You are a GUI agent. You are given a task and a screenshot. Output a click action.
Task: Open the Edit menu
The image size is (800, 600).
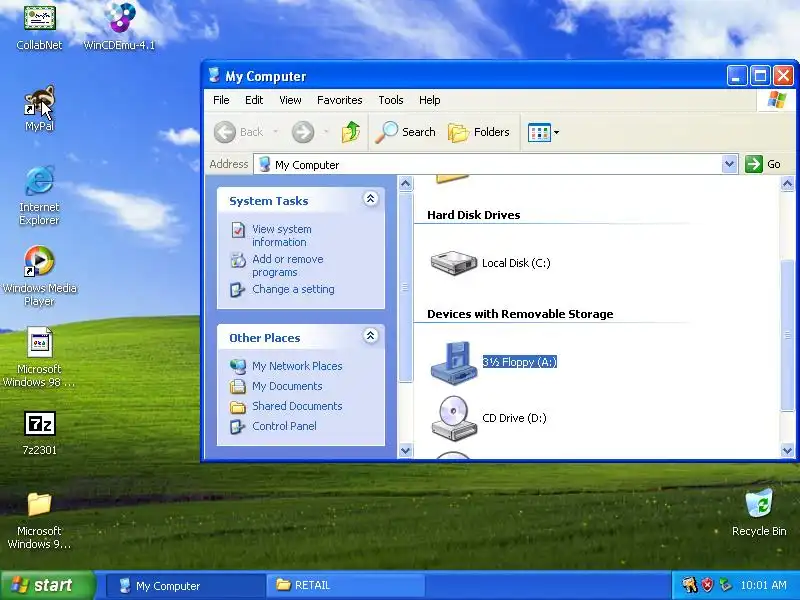(254, 100)
